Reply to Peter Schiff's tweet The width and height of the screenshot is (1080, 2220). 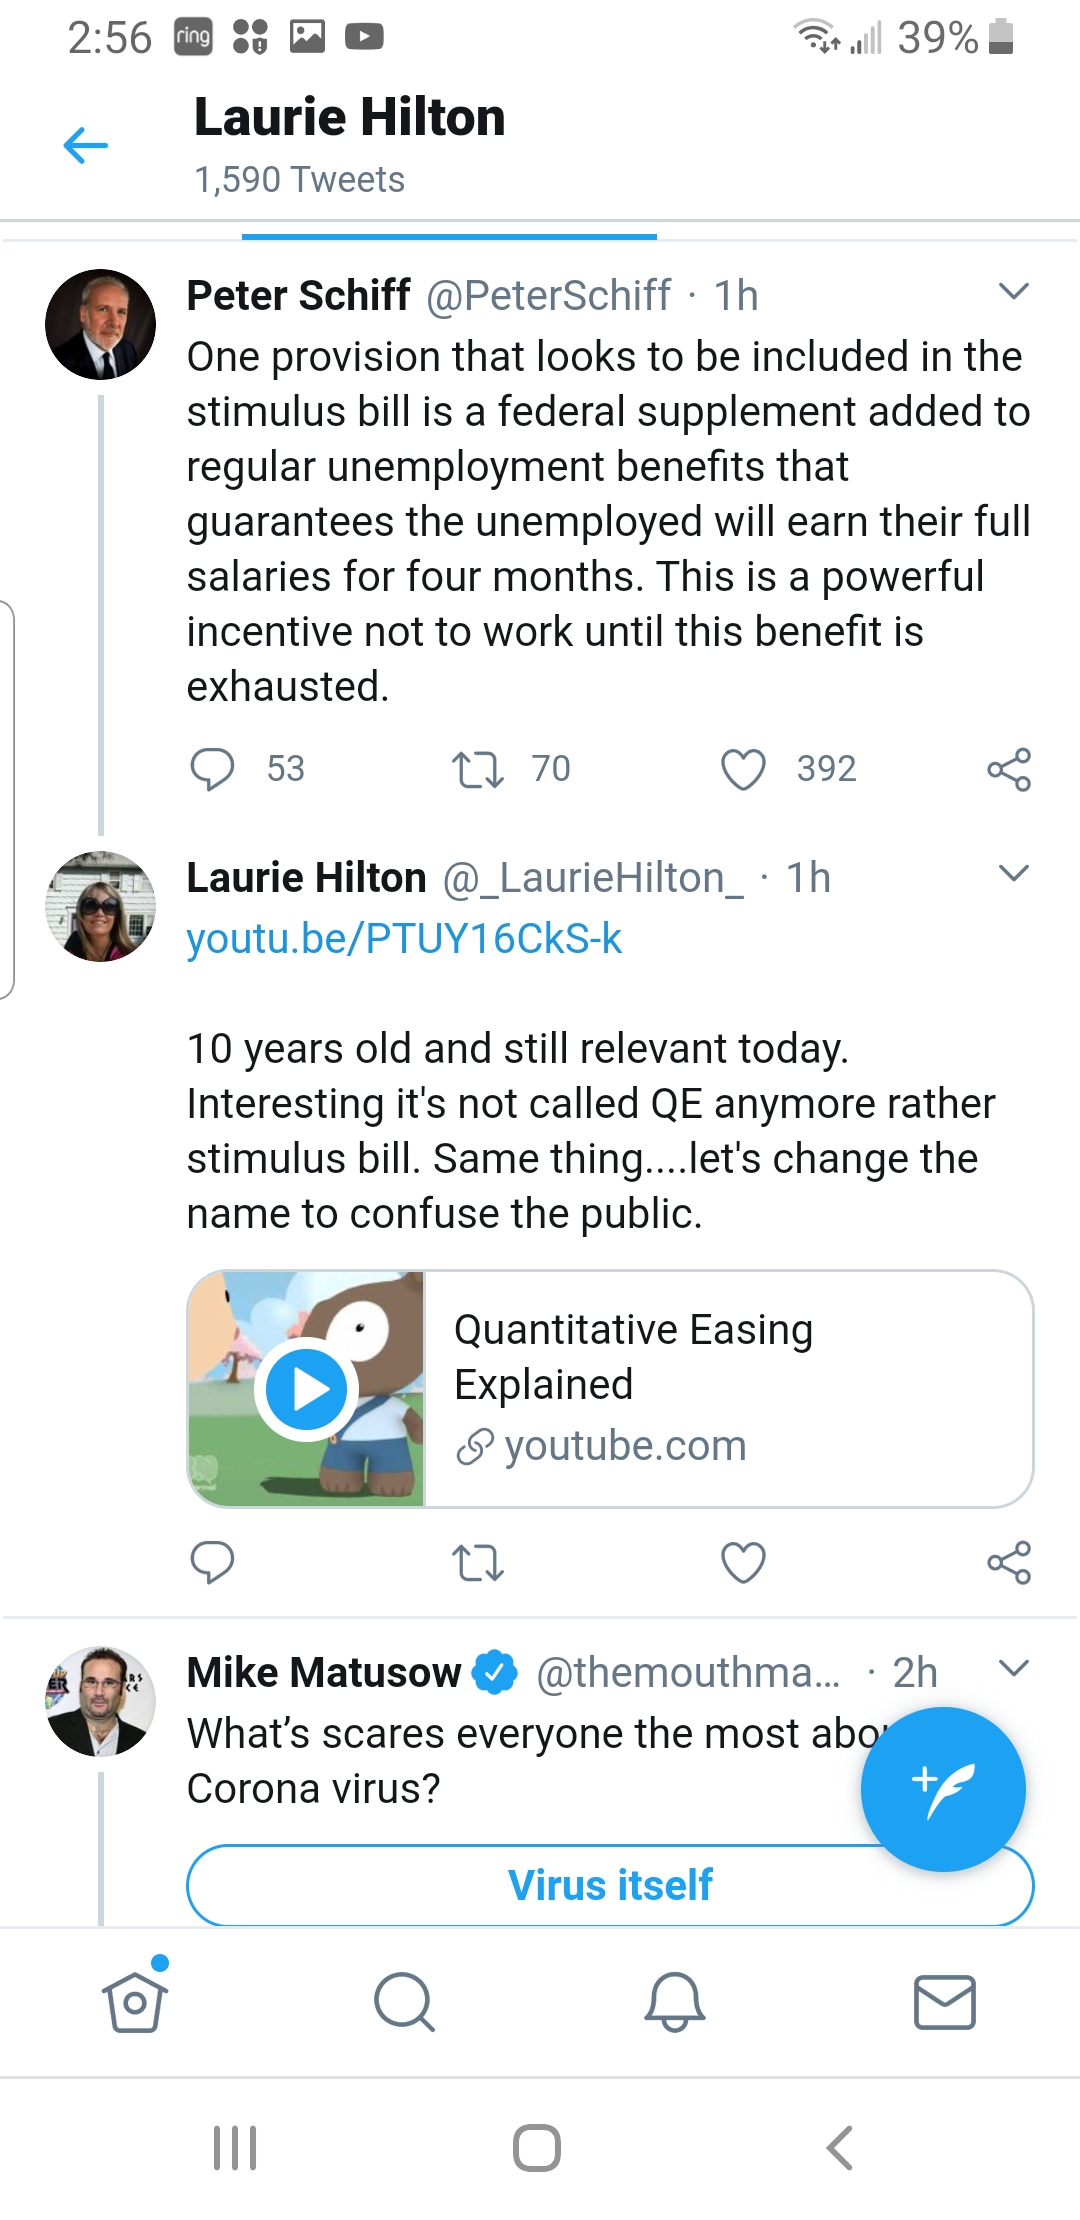click(x=212, y=769)
